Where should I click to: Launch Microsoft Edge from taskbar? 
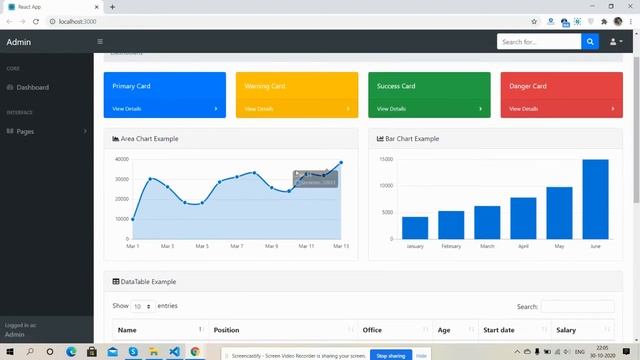tap(71, 351)
